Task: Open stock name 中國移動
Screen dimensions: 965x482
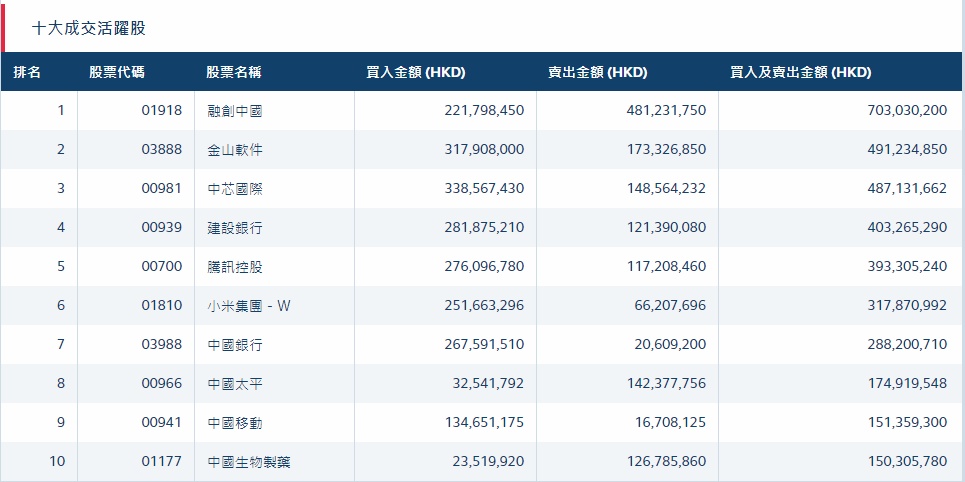Action: click(235, 423)
